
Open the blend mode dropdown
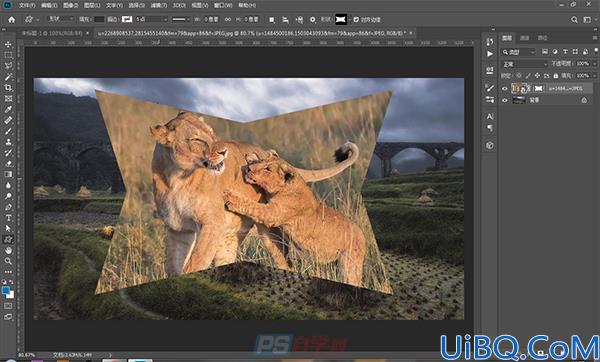(x=525, y=64)
